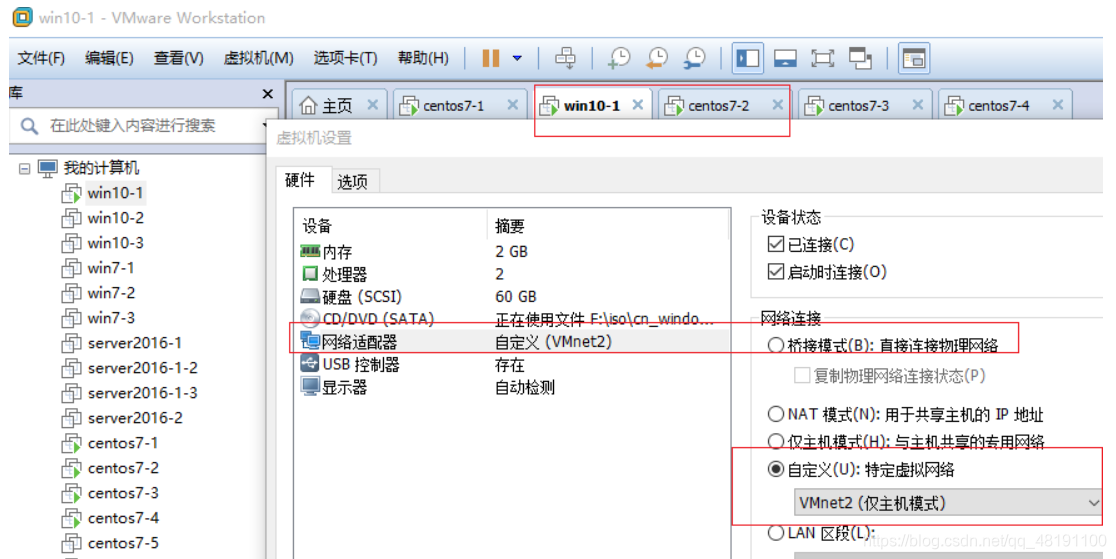This screenshot has height=559, width=1116.
Task: Select the 桥接模式(B) radio button
Action: point(776,345)
